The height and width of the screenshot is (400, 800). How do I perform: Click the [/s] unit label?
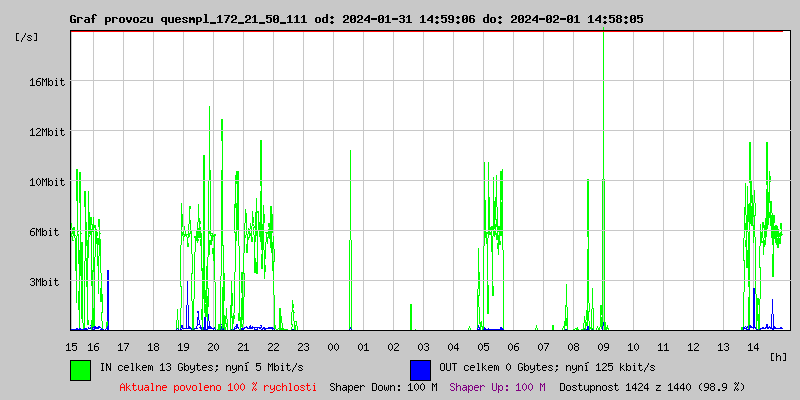point(28,37)
